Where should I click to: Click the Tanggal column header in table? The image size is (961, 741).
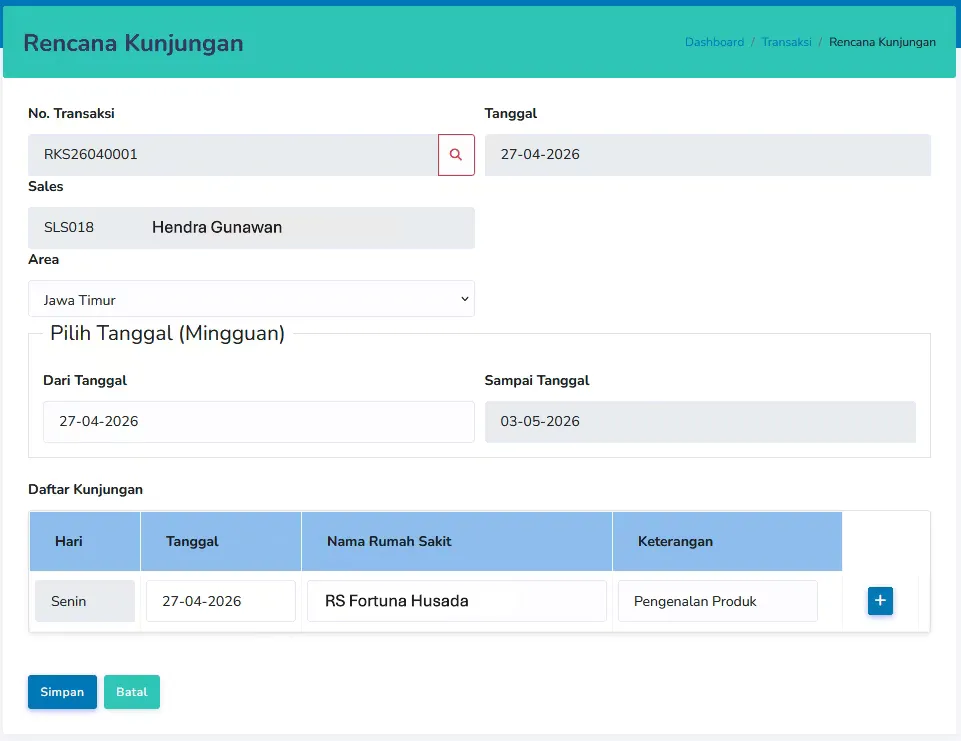221,541
